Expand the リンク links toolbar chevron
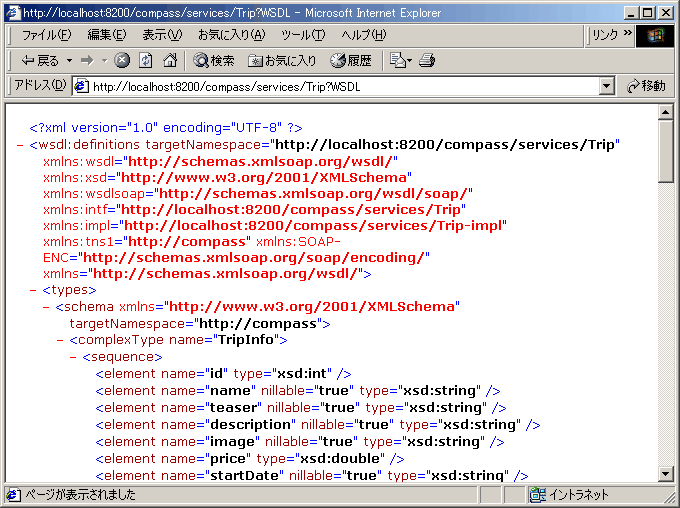 [x=628, y=33]
